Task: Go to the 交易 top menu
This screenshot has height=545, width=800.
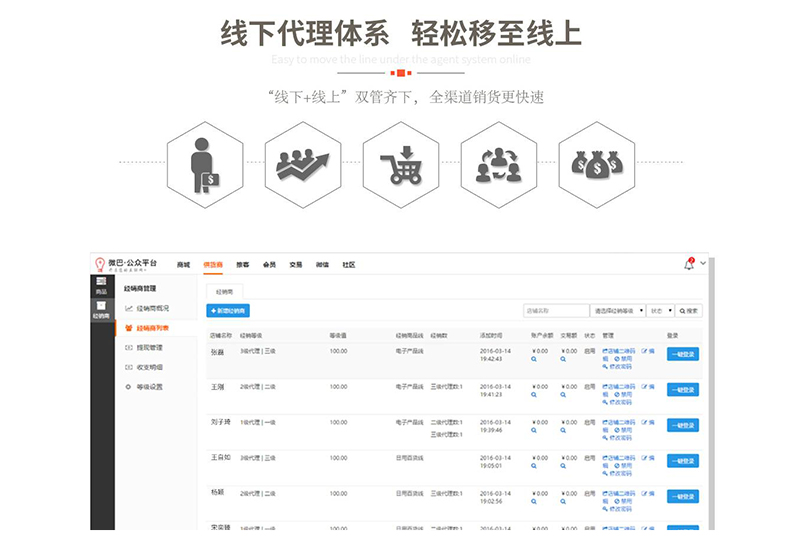Action: tap(295, 265)
